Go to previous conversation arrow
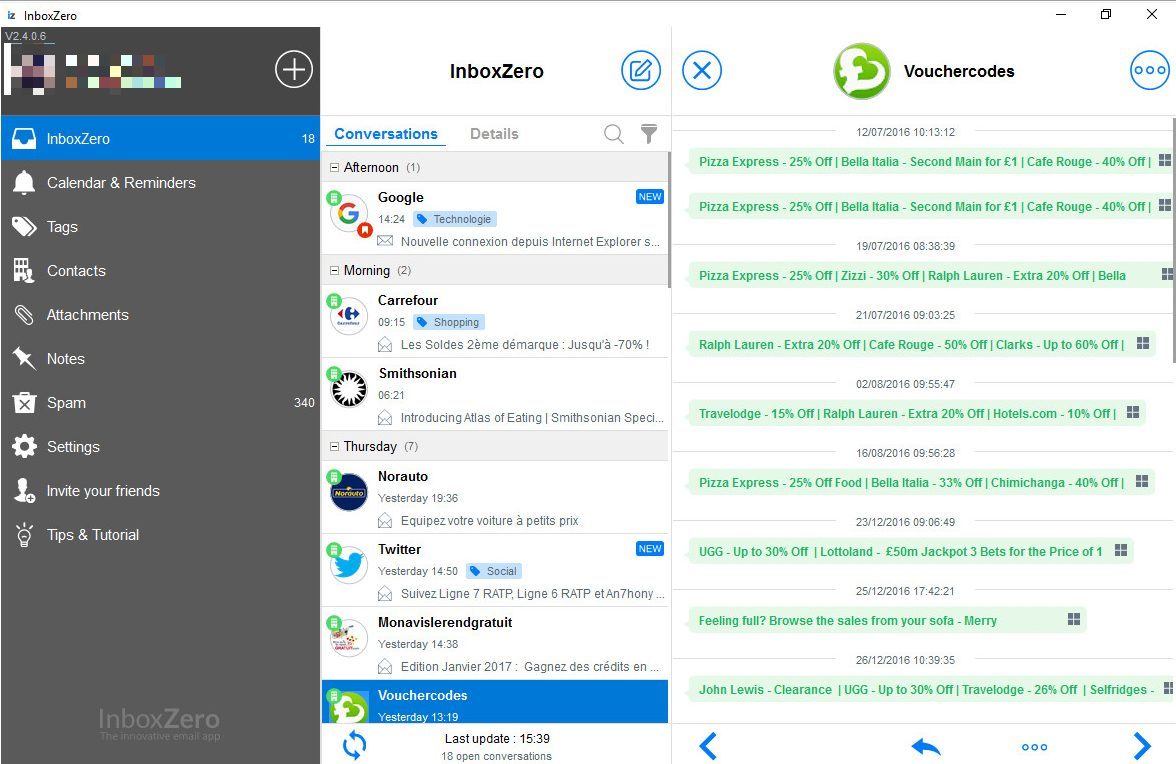Viewport: 1176px width, 764px height. (x=708, y=746)
